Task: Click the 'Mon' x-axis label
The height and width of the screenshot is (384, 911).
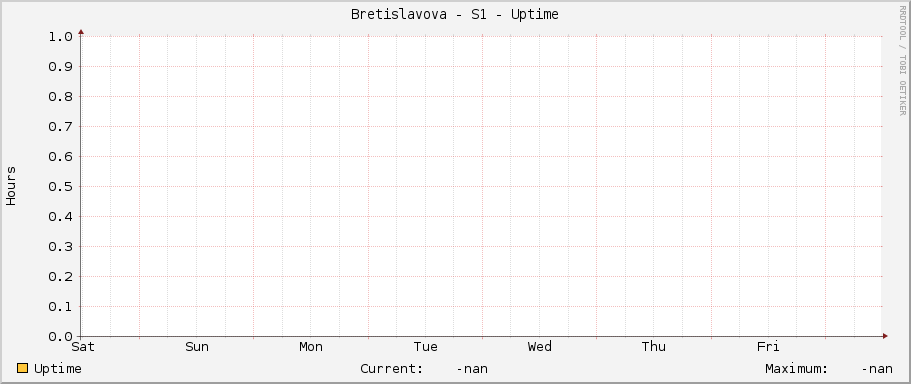Action: pos(311,347)
